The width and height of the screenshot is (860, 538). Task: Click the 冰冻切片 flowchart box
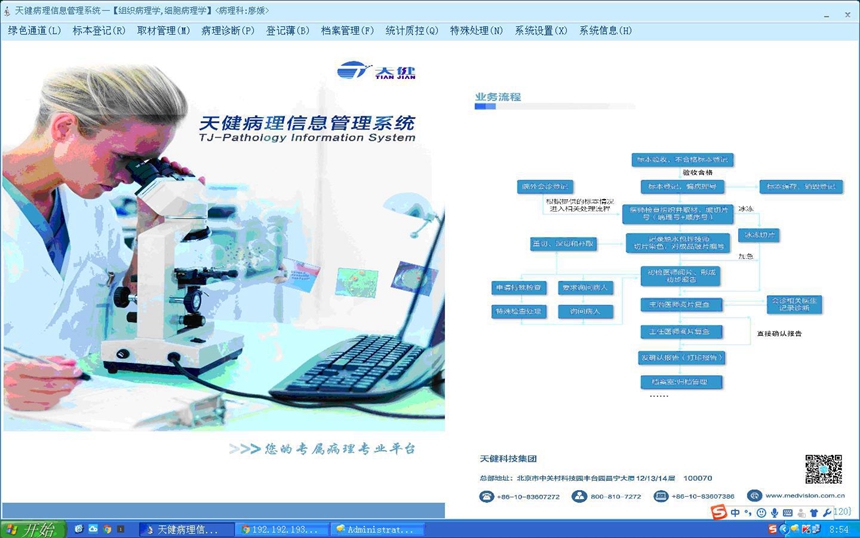(x=759, y=235)
